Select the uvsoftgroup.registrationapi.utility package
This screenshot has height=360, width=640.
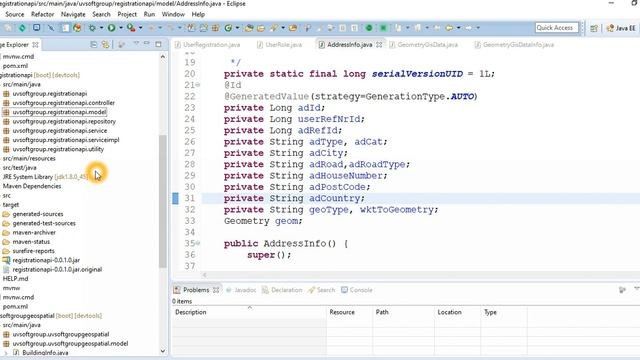click(58, 149)
